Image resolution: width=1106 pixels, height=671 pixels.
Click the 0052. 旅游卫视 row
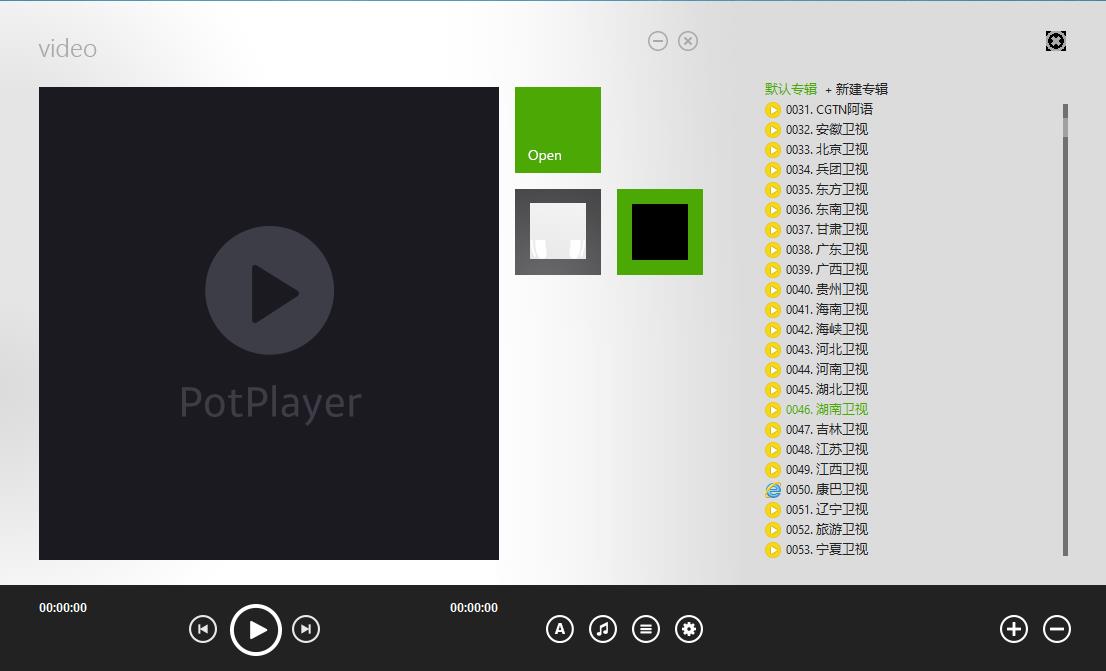817,529
